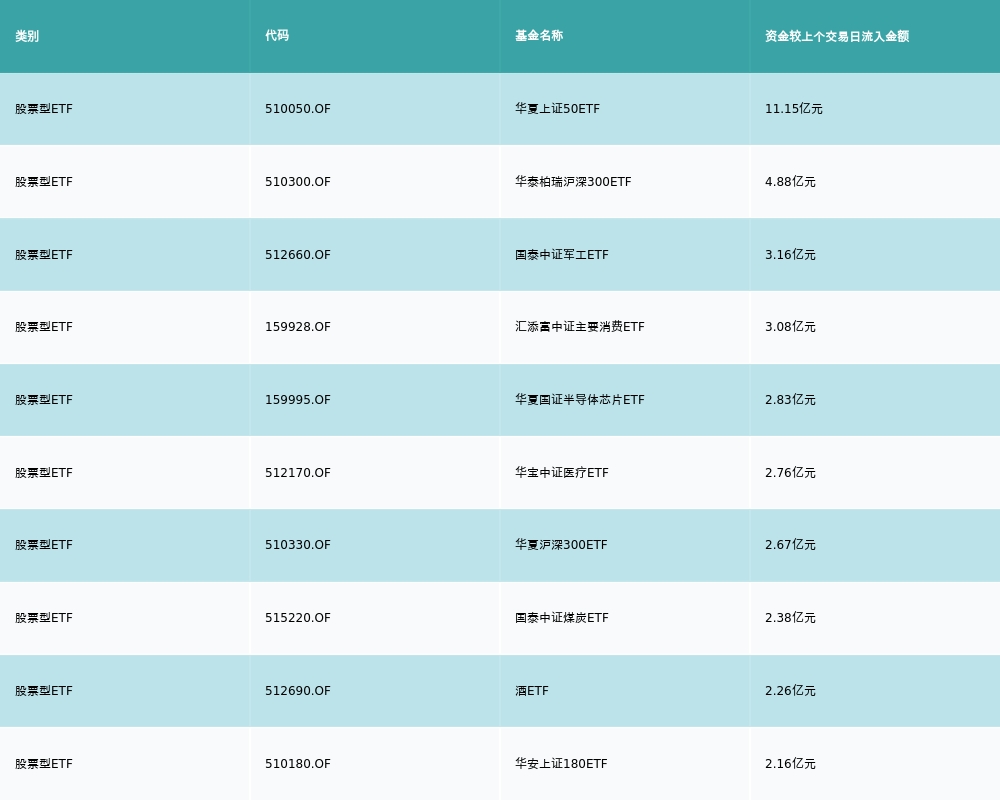Select inflow amount 2.76亿元
Screen dimensions: 1000x800
click(x=790, y=473)
